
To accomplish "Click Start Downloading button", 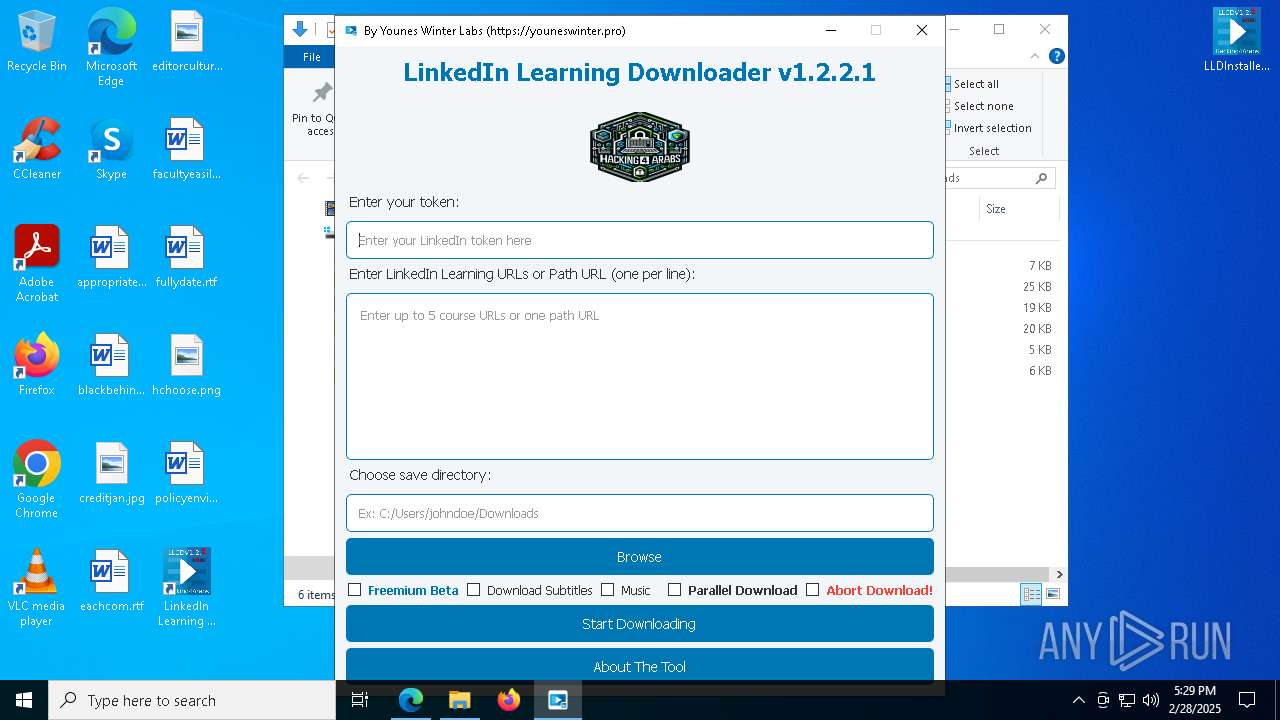I will tap(640, 624).
